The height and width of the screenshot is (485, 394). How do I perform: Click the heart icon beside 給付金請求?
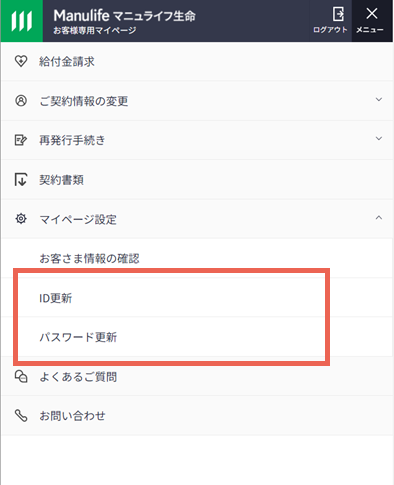coord(21,61)
